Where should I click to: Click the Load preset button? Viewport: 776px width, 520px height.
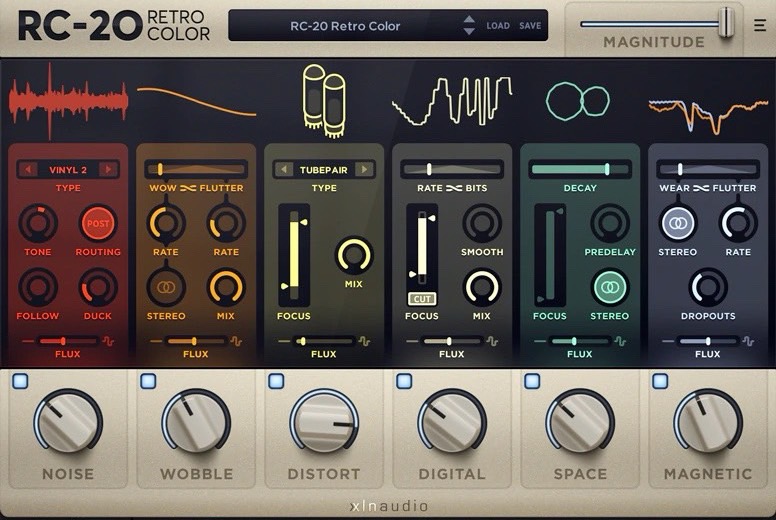pyautogui.click(x=498, y=26)
